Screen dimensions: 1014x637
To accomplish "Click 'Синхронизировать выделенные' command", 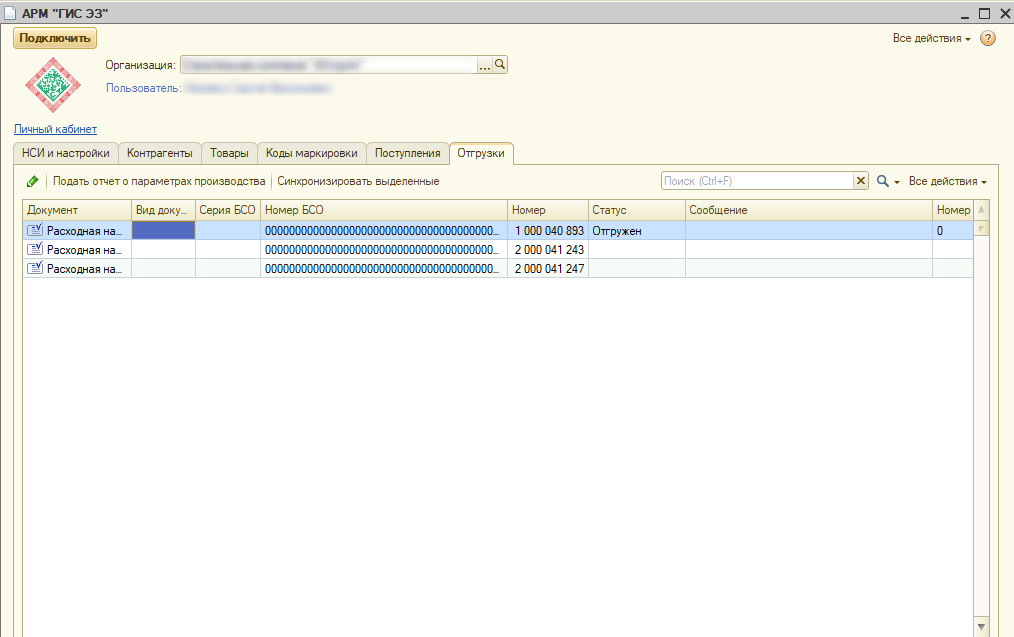I will (358, 182).
